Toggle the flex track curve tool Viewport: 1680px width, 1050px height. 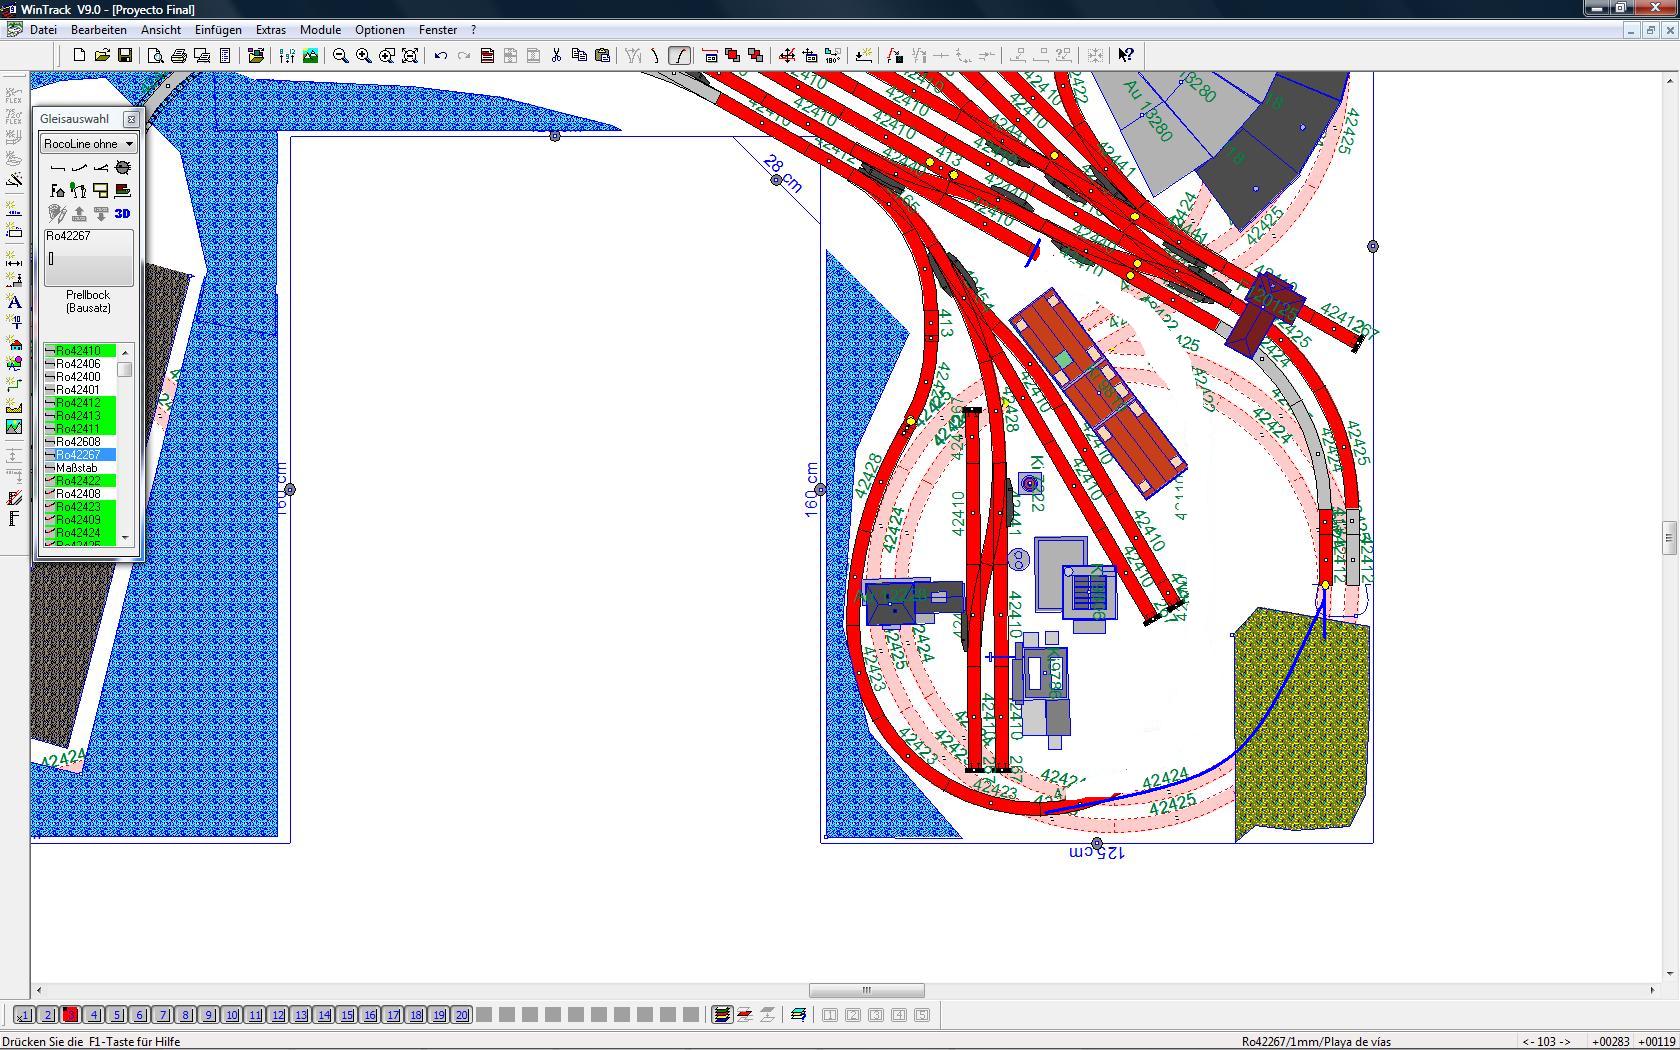pos(680,56)
